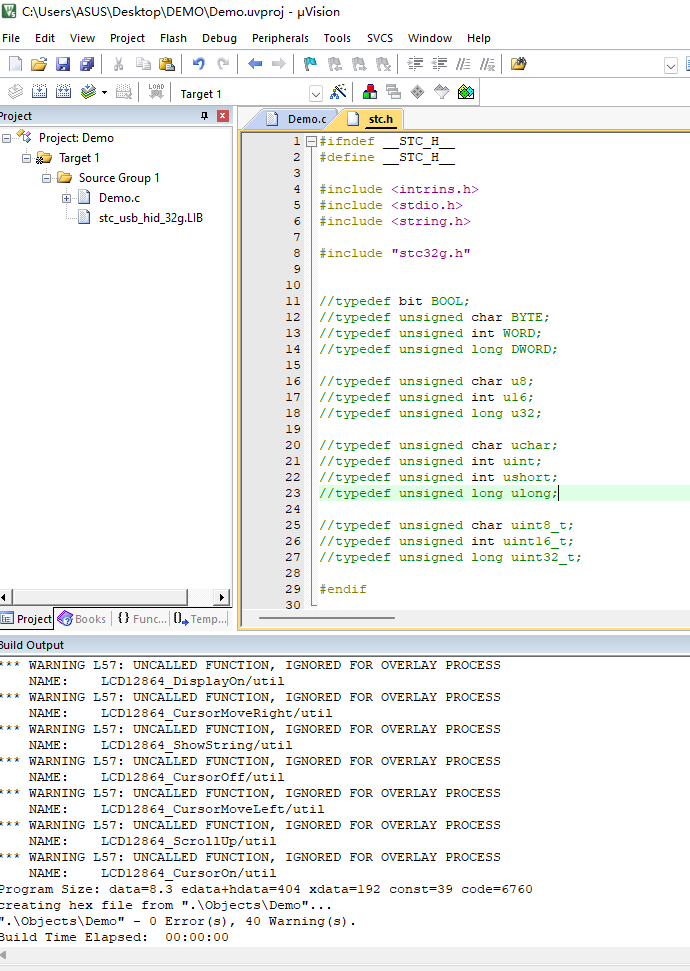Click the Translate current file icon
The height and width of the screenshot is (971, 690).
pyautogui.click(x=15, y=92)
